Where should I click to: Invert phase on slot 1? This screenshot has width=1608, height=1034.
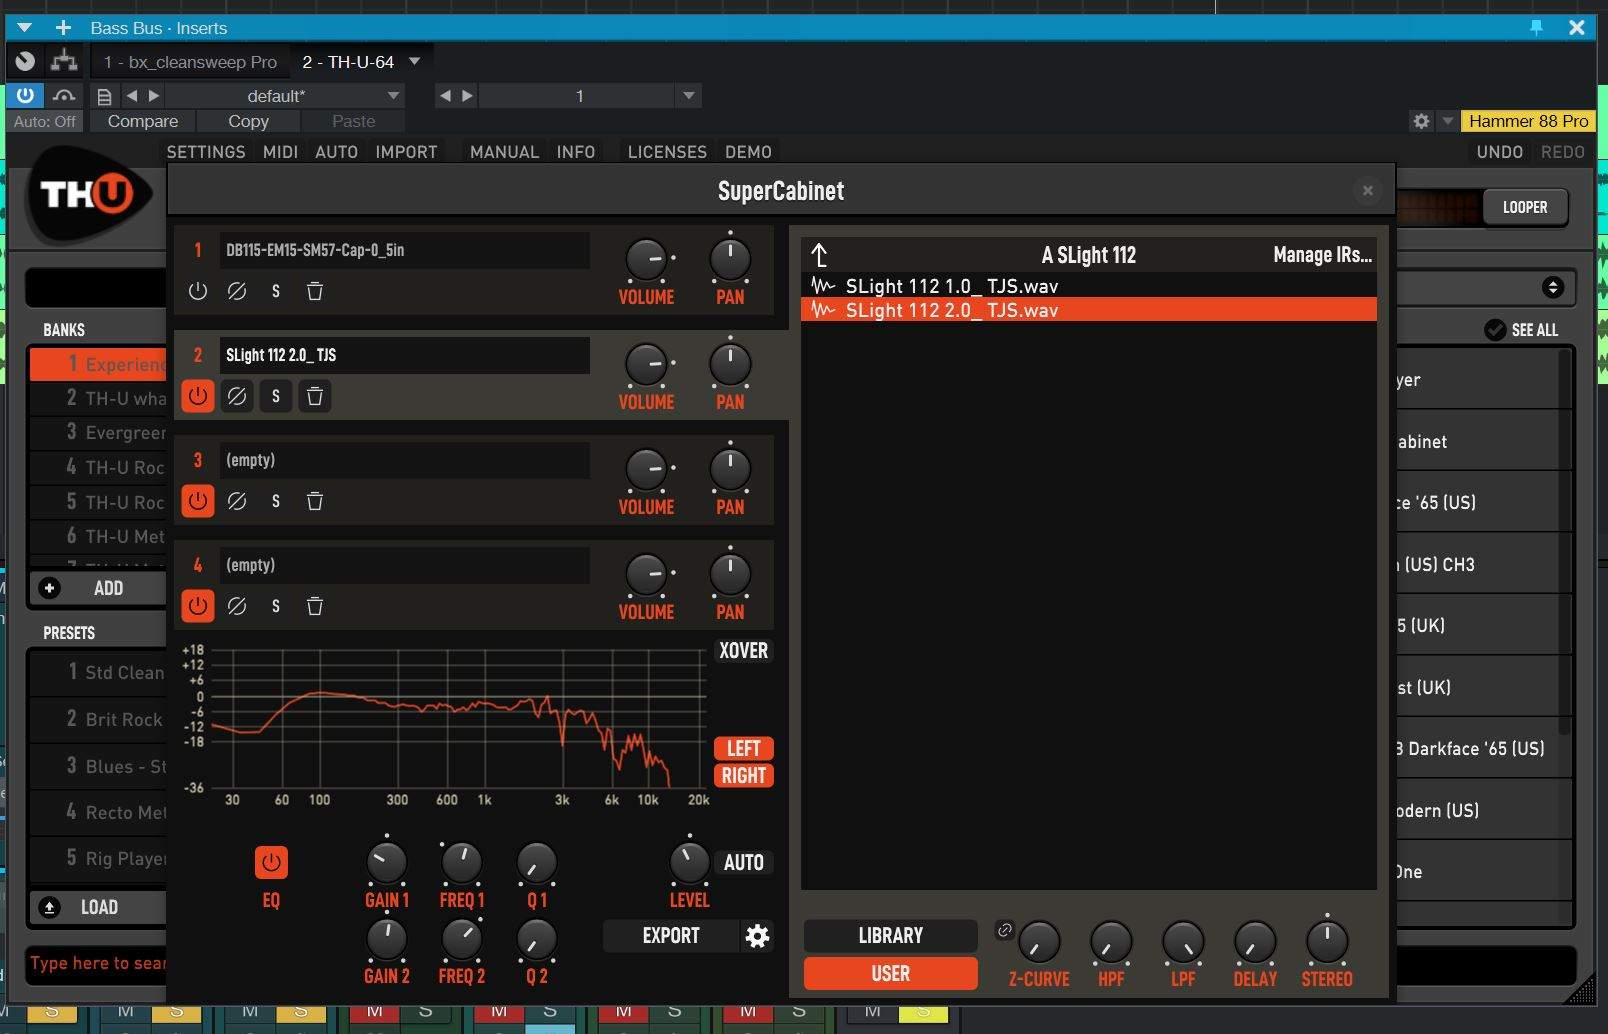point(237,291)
